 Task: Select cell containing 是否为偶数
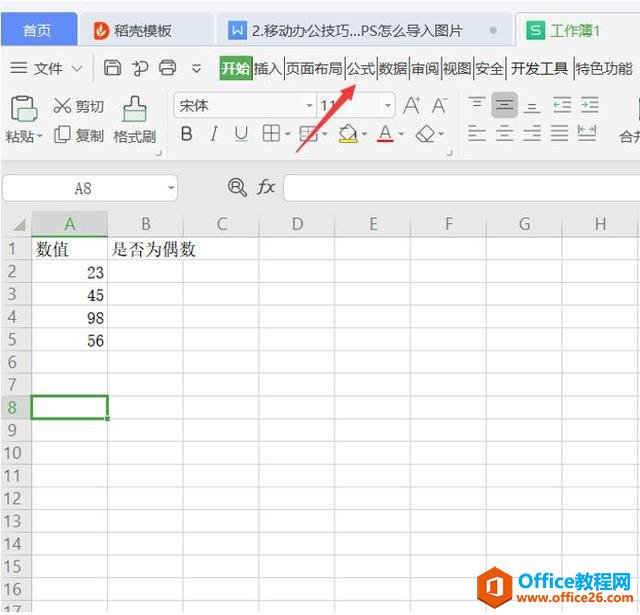(x=145, y=248)
